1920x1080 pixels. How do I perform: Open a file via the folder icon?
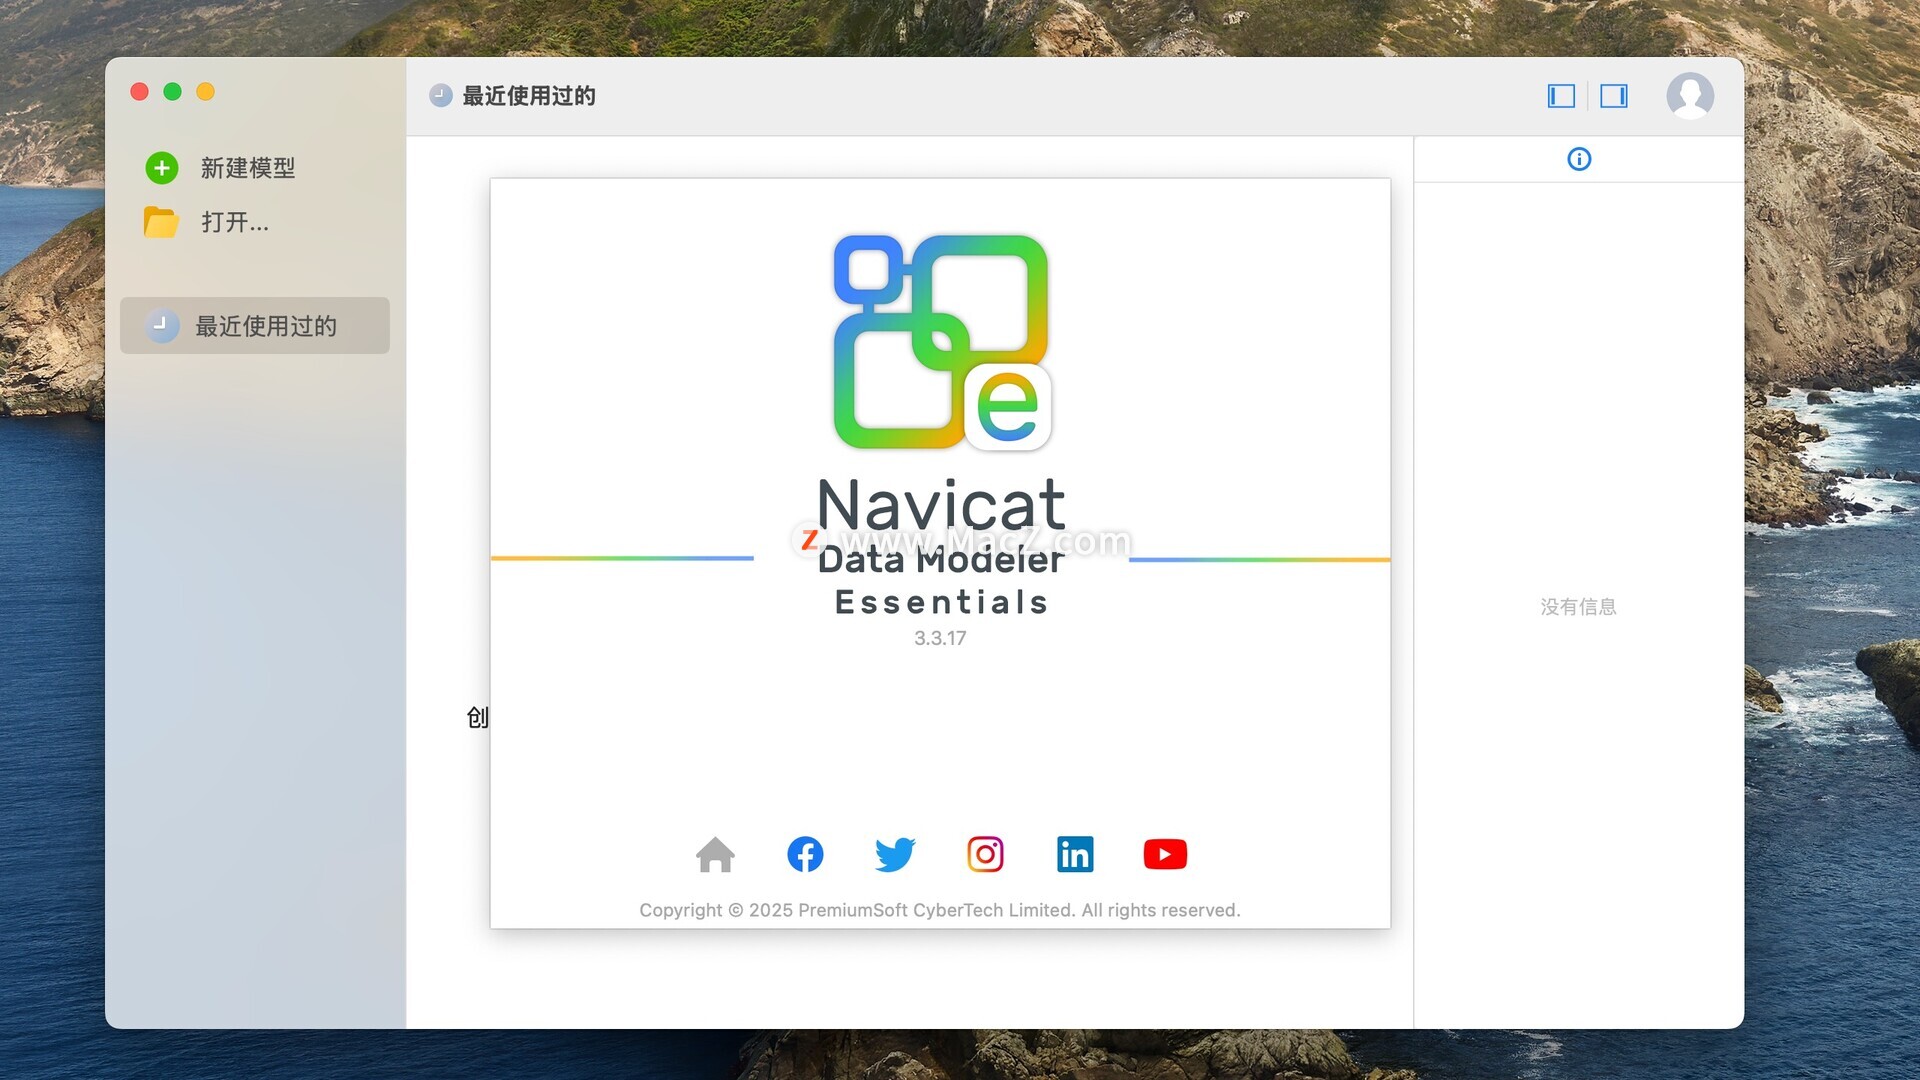pos(161,222)
